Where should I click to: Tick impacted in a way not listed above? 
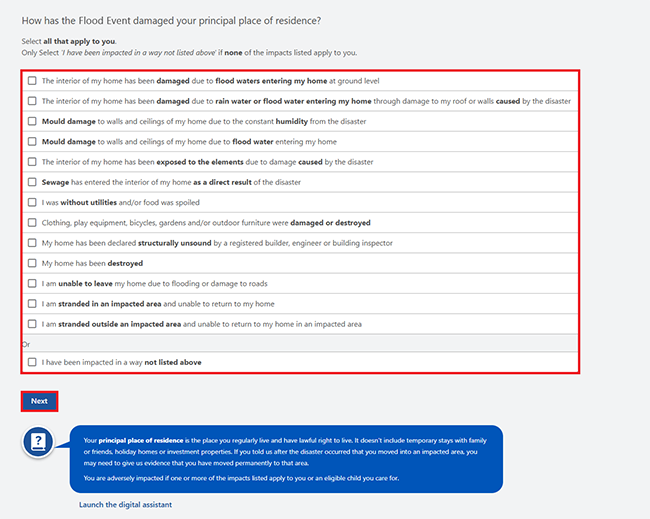click(32, 362)
